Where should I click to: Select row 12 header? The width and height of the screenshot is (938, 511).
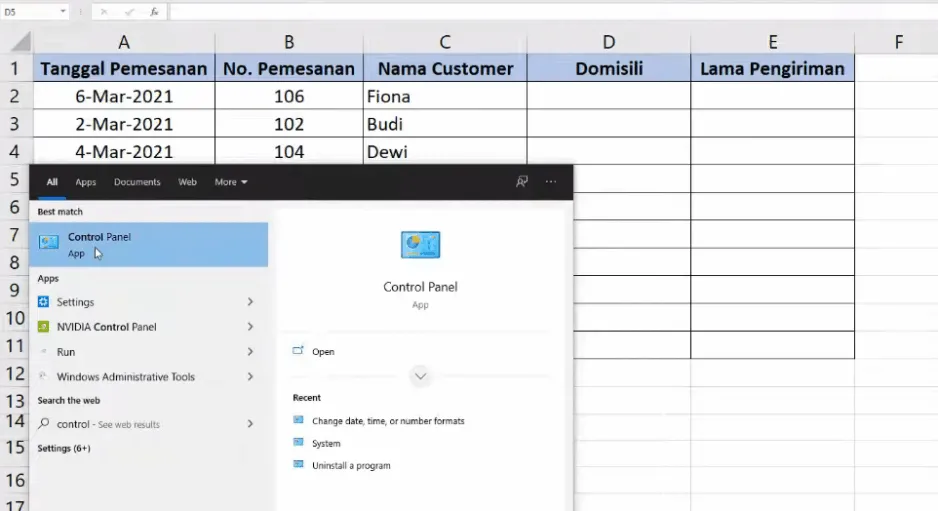click(14, 373)
